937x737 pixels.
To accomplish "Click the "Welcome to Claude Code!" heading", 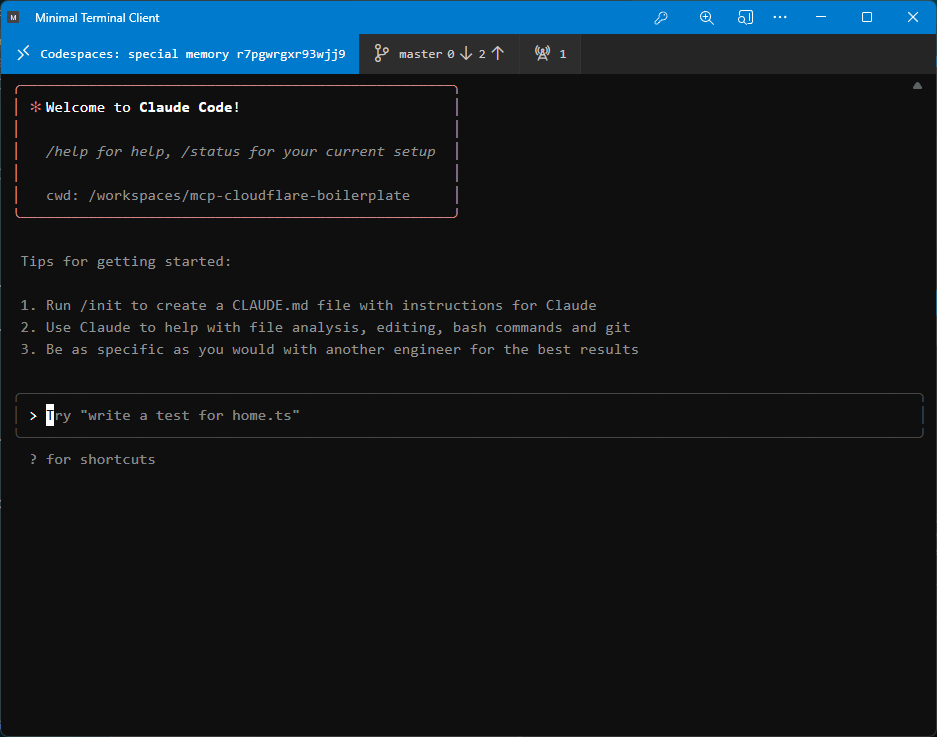I will point(142,108).
